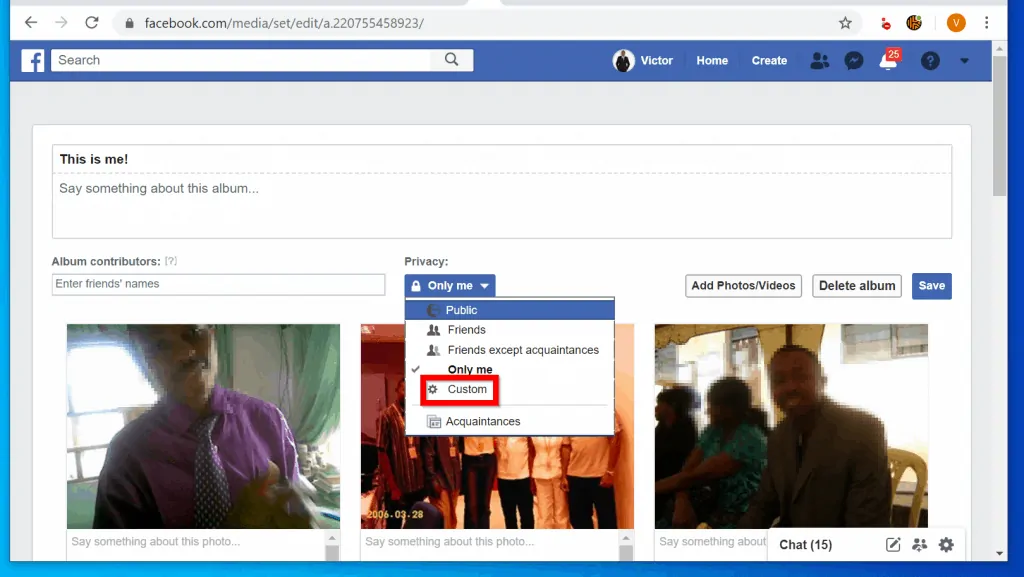The width and height of the screenshot is (1024, 577).
Task: Bookmark this page with star icon
Action: click(x=845, y=22)
